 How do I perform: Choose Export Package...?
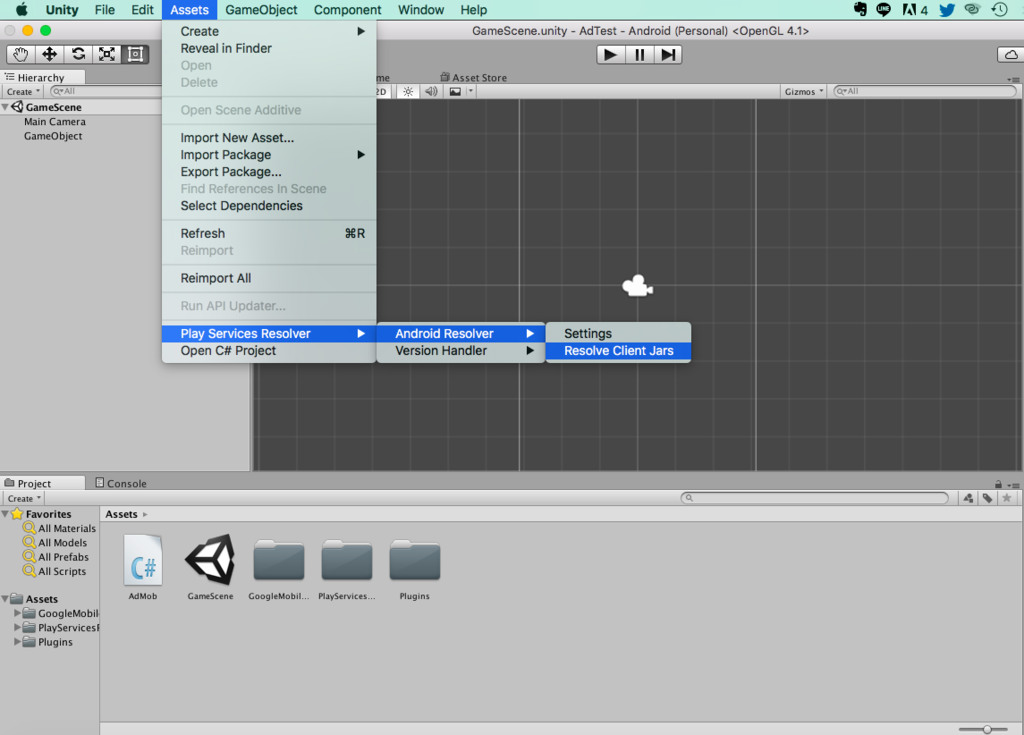(269, 172)
